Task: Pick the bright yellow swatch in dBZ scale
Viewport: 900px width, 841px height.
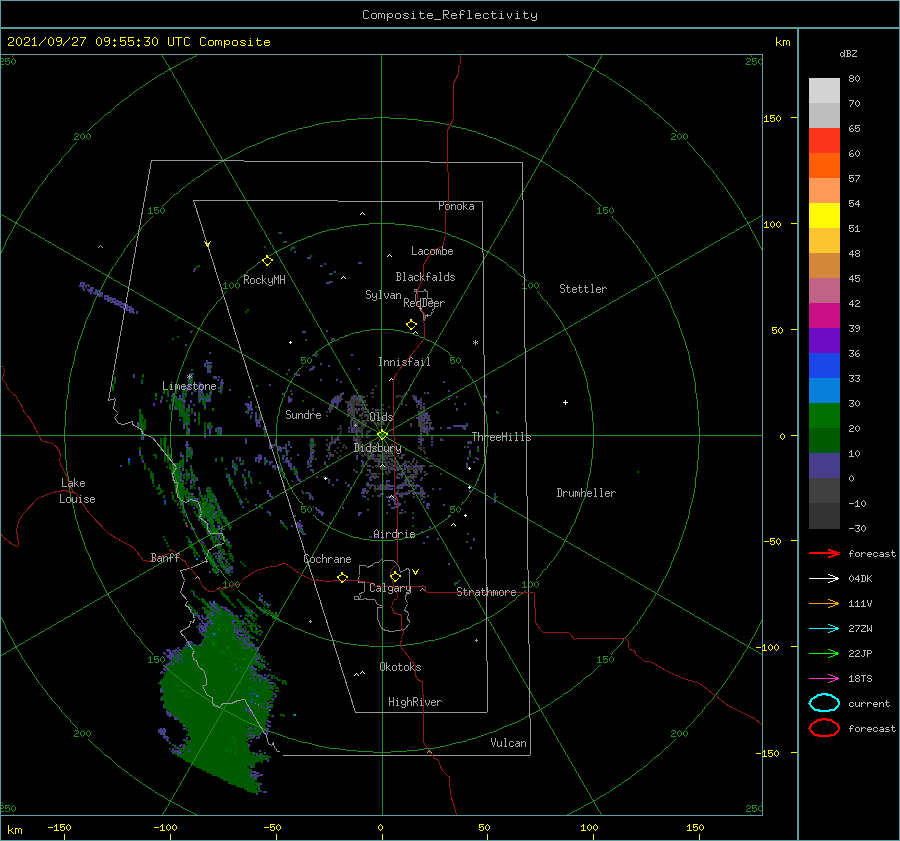Action: [x=824, y=215]
